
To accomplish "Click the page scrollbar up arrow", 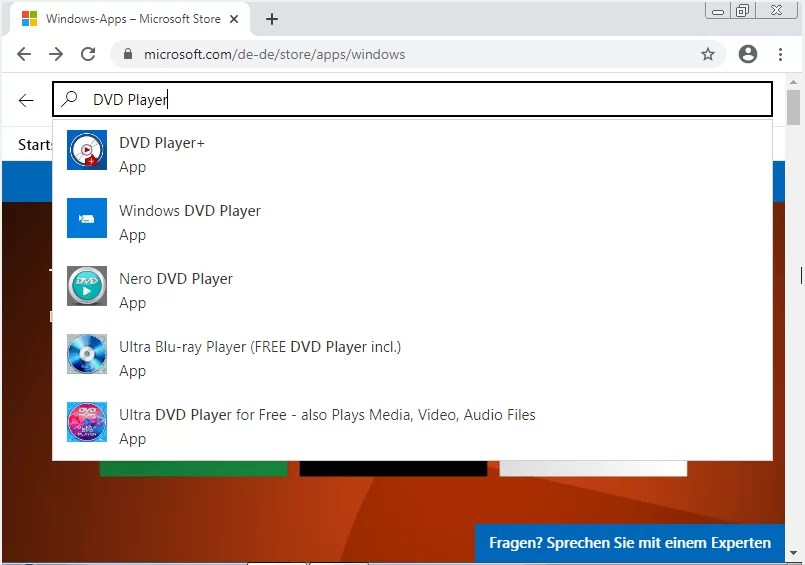I will pyautogui.click(x=794, y=82).
